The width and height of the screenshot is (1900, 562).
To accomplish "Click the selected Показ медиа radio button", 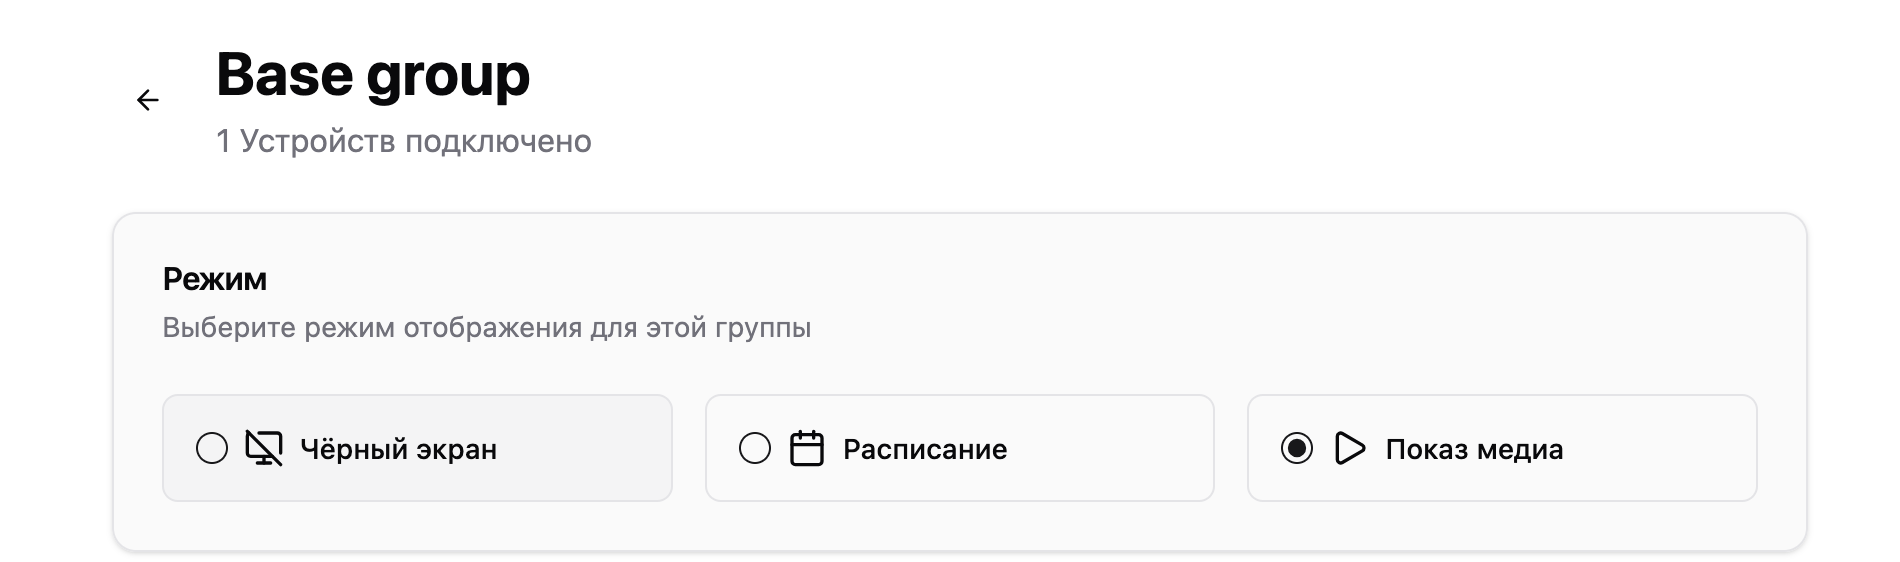I will click(1297, 449).
